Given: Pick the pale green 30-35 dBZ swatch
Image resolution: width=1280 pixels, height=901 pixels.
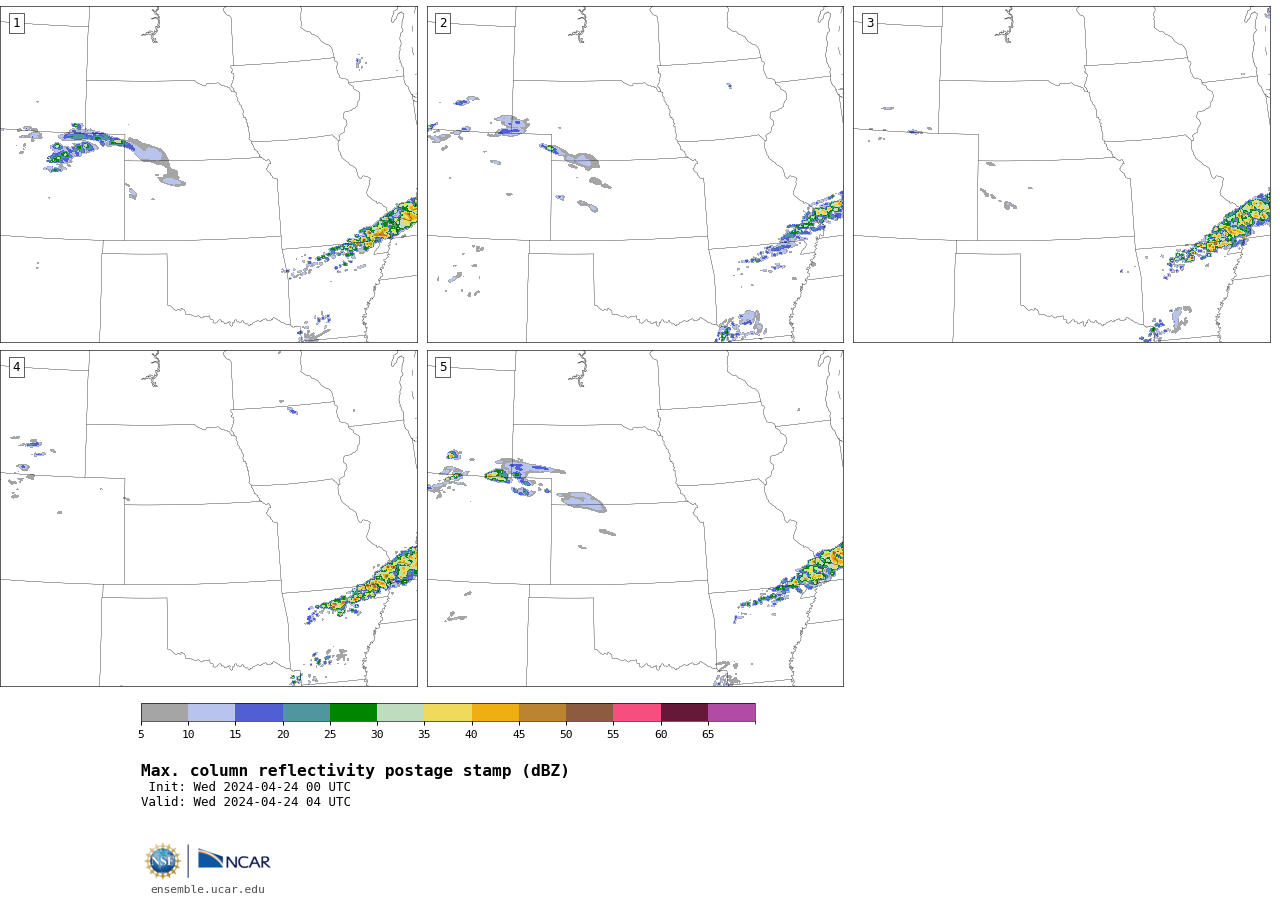Looking at the screenshot, I should pyautogui.click(x=400, y=713).
